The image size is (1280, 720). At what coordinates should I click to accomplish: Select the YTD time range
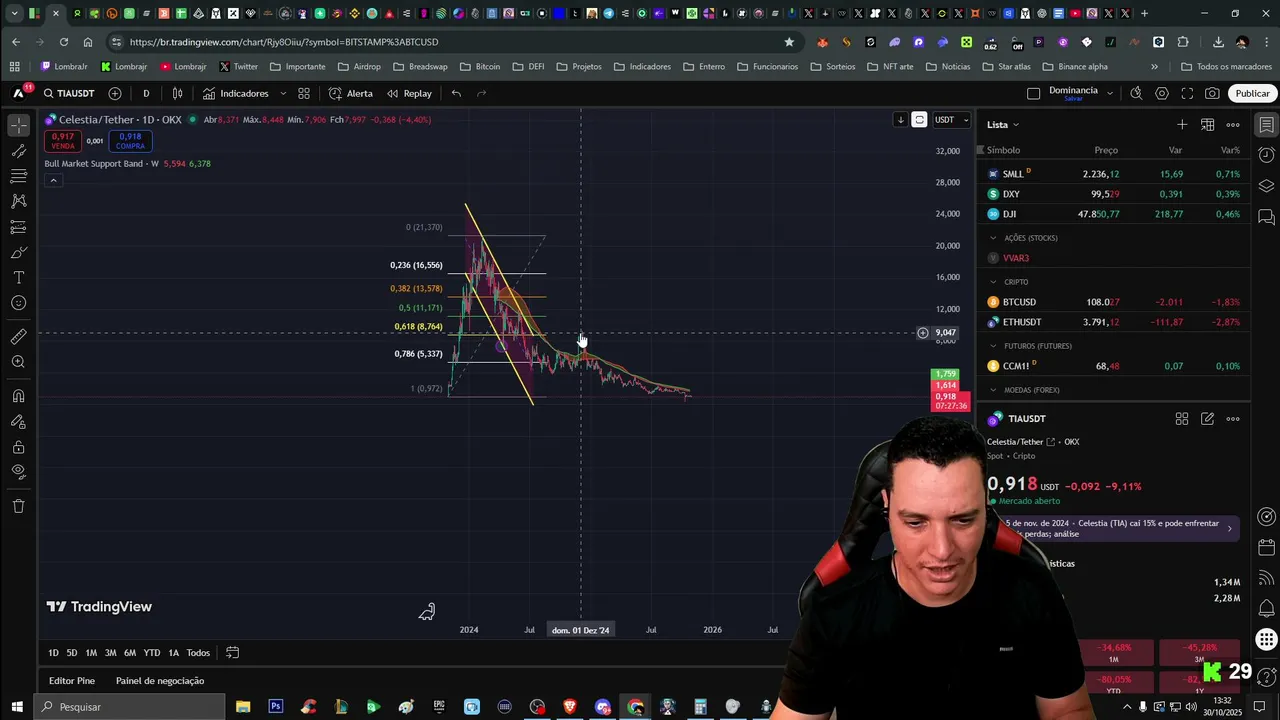point(151,653)
